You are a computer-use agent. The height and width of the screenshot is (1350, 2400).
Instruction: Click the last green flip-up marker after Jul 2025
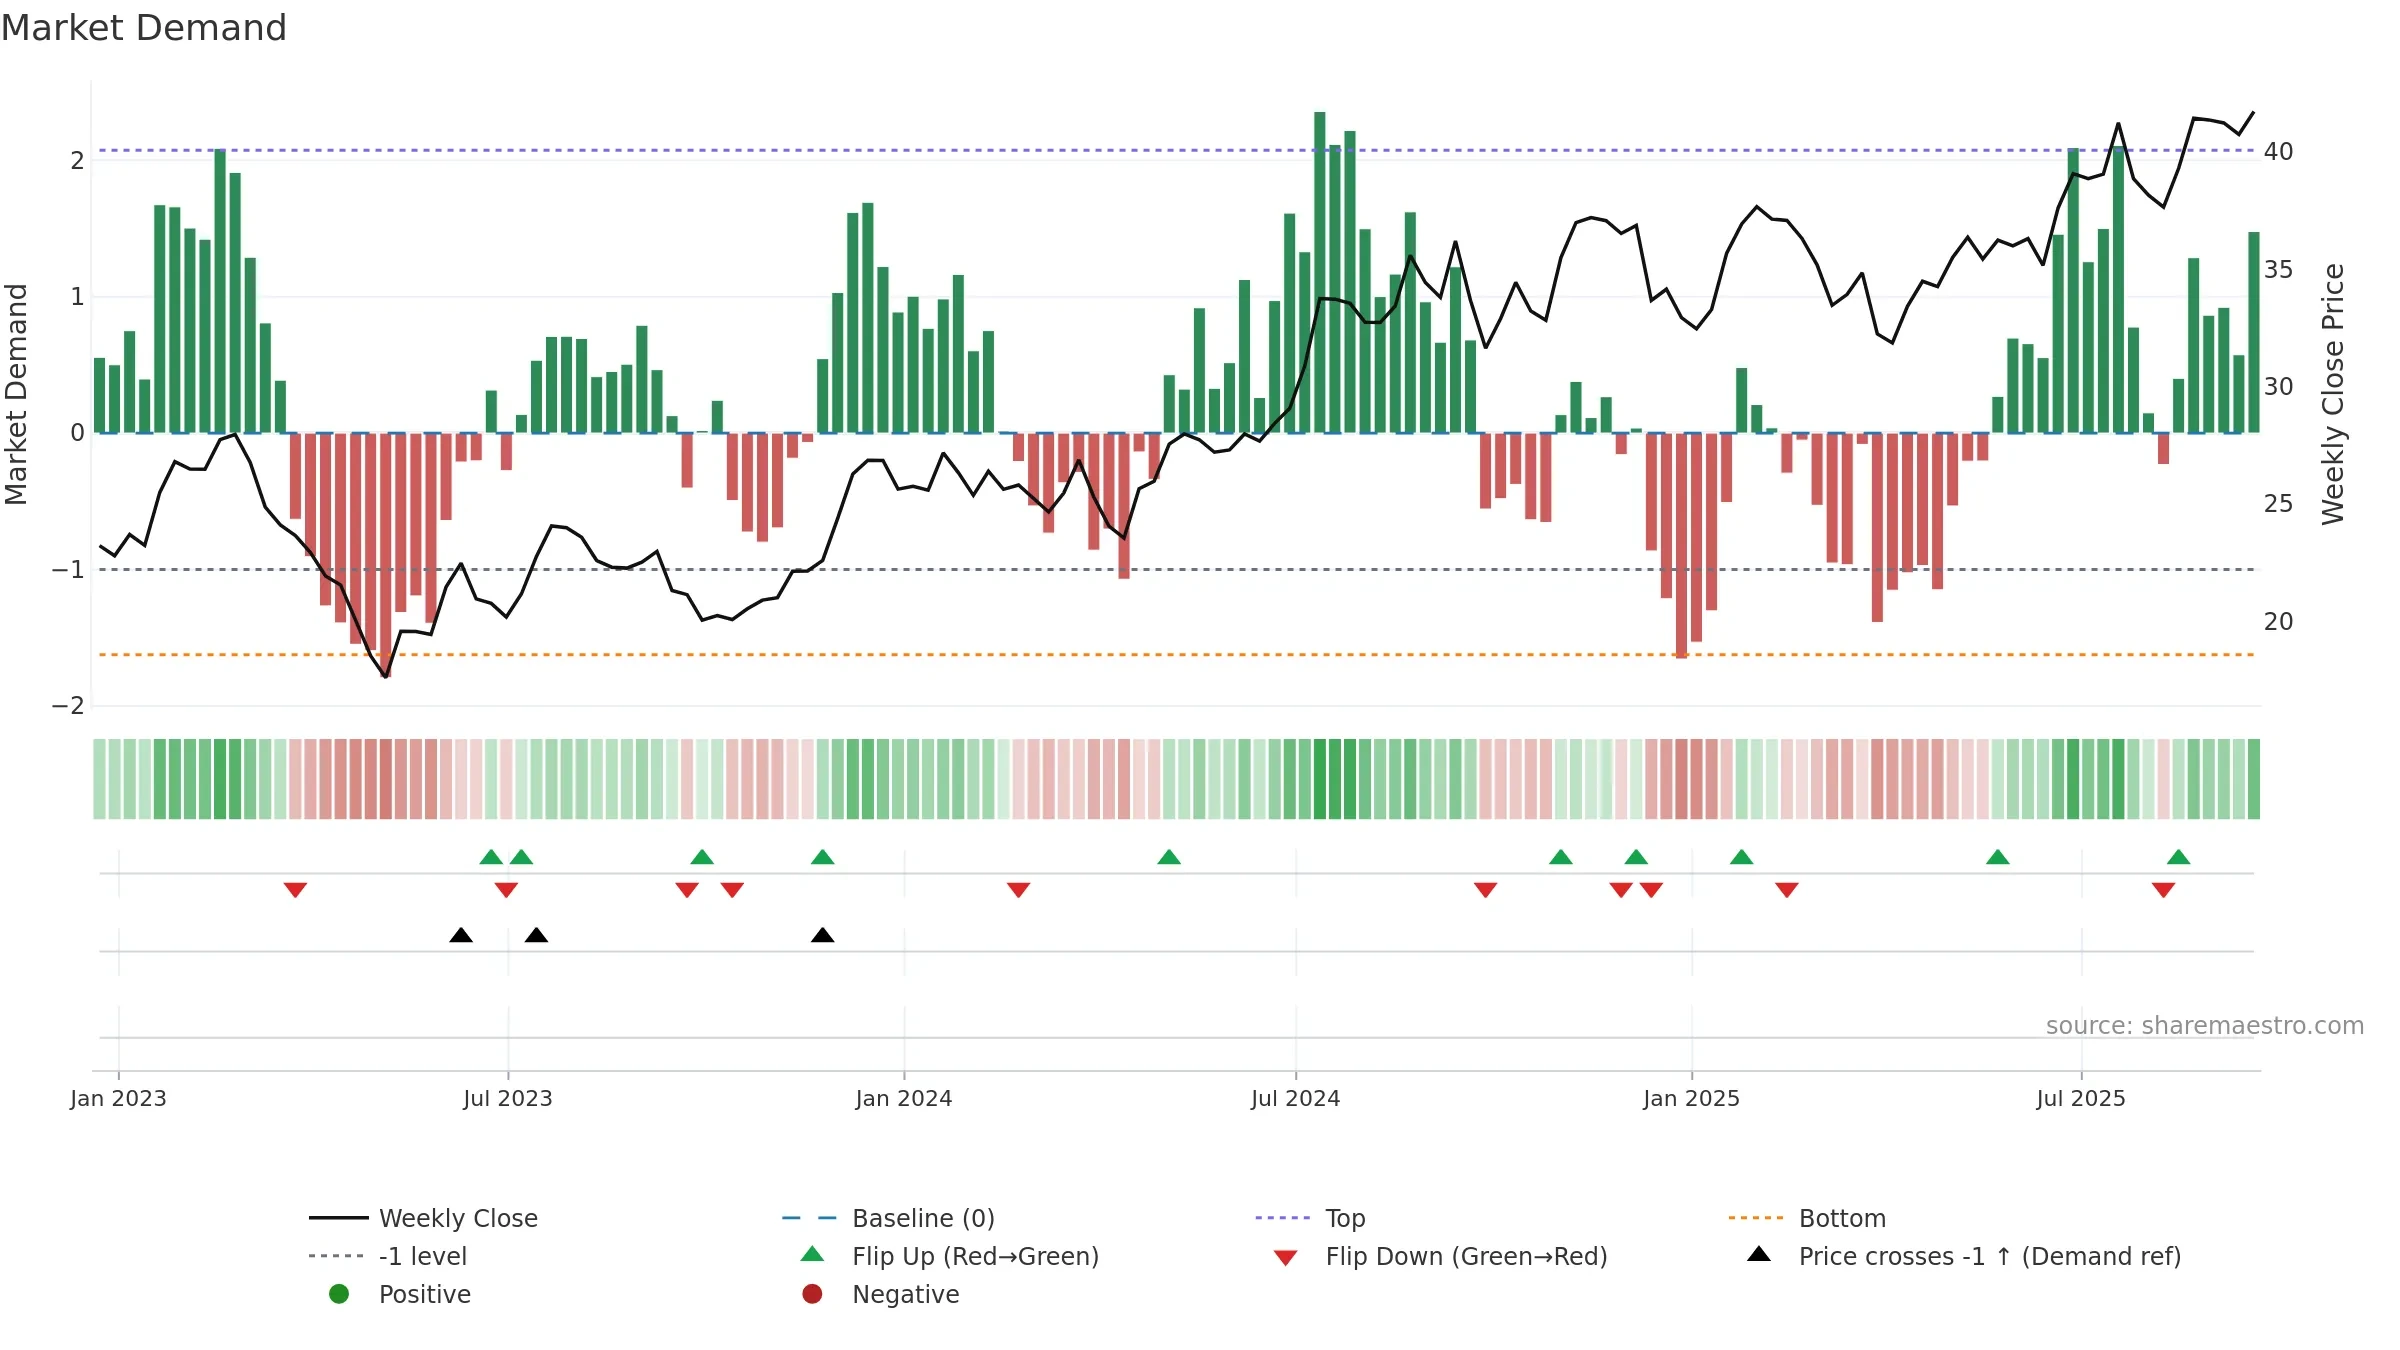click(x=2179, y=857)
